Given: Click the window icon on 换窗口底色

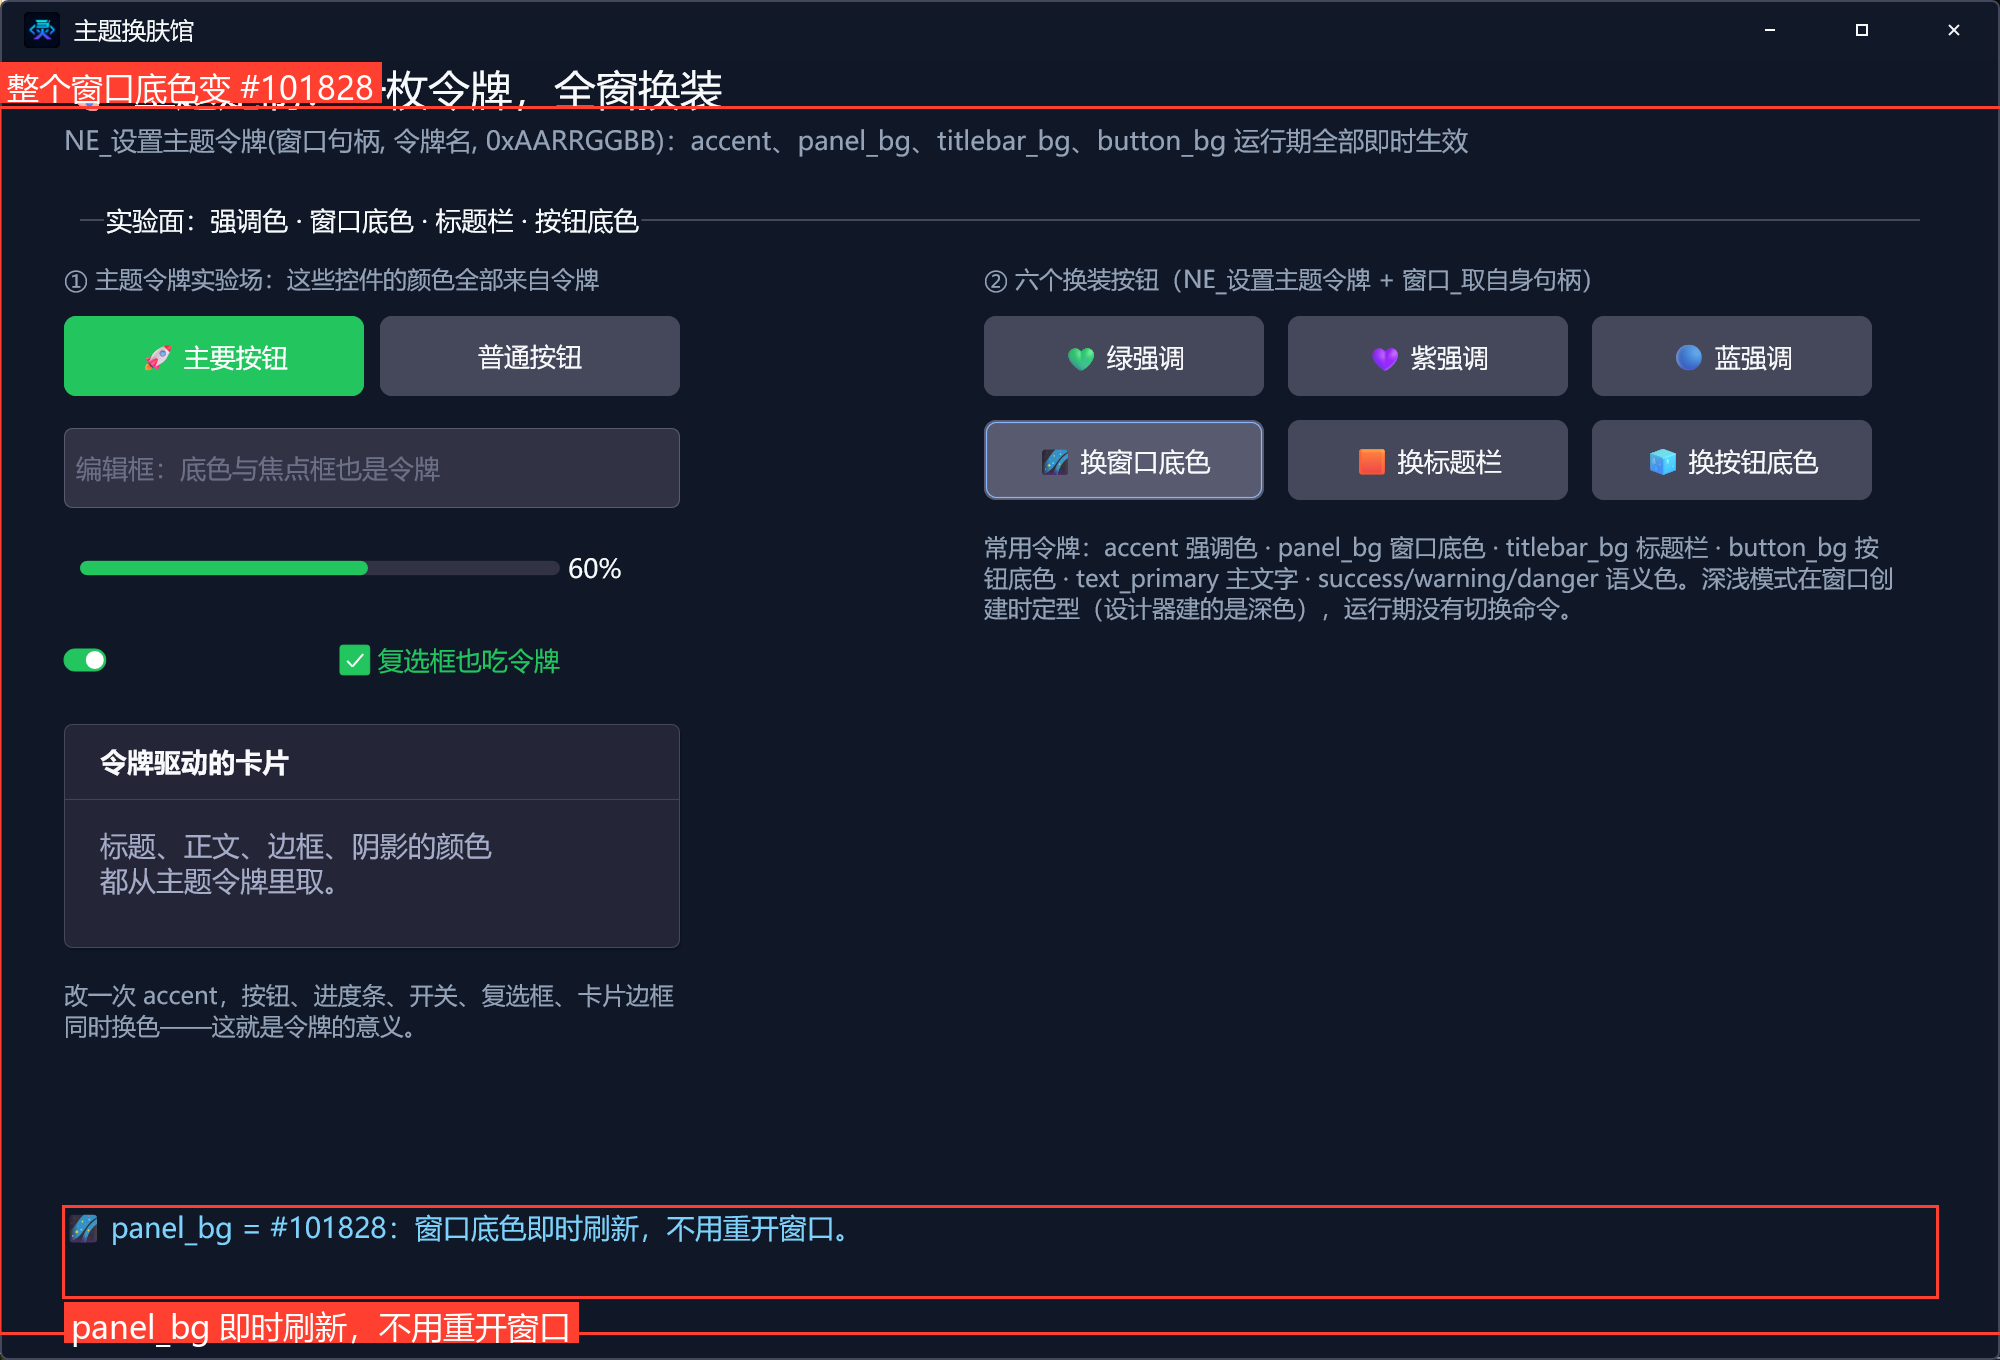Looking at the screenshot, I should (x=1055, y=462).
